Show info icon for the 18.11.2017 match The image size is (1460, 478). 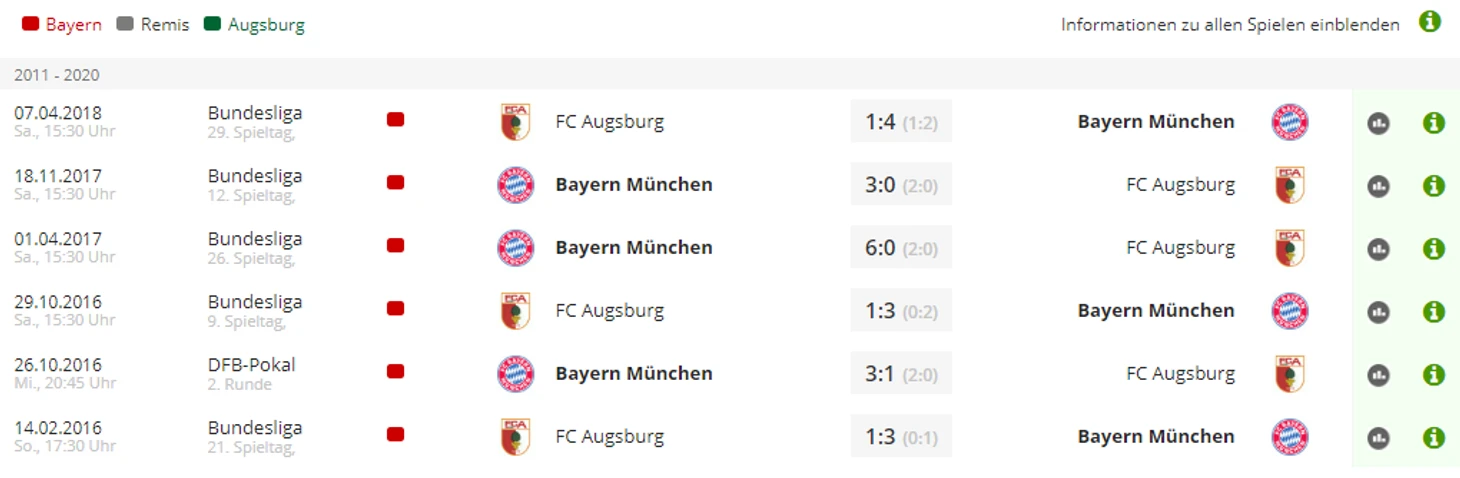click(x=1433, y=186)
